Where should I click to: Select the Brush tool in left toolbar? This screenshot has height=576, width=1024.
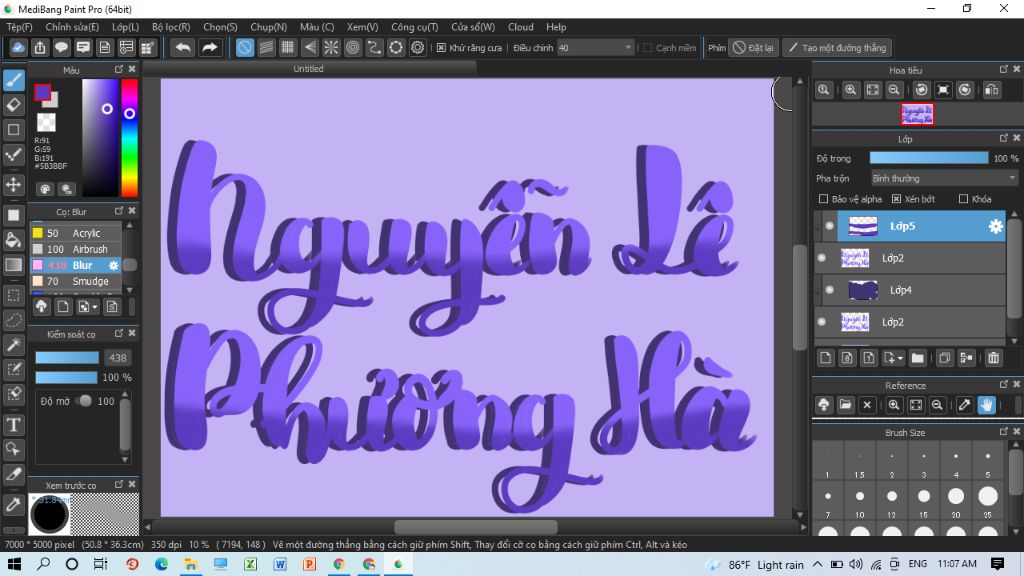click(x=13, y=80)
